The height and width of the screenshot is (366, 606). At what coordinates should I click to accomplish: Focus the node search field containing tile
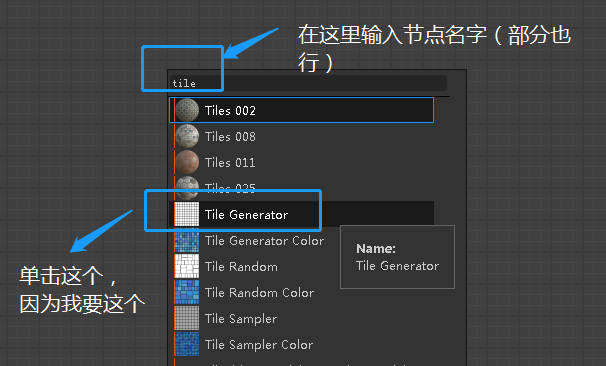tap(308, 83)
